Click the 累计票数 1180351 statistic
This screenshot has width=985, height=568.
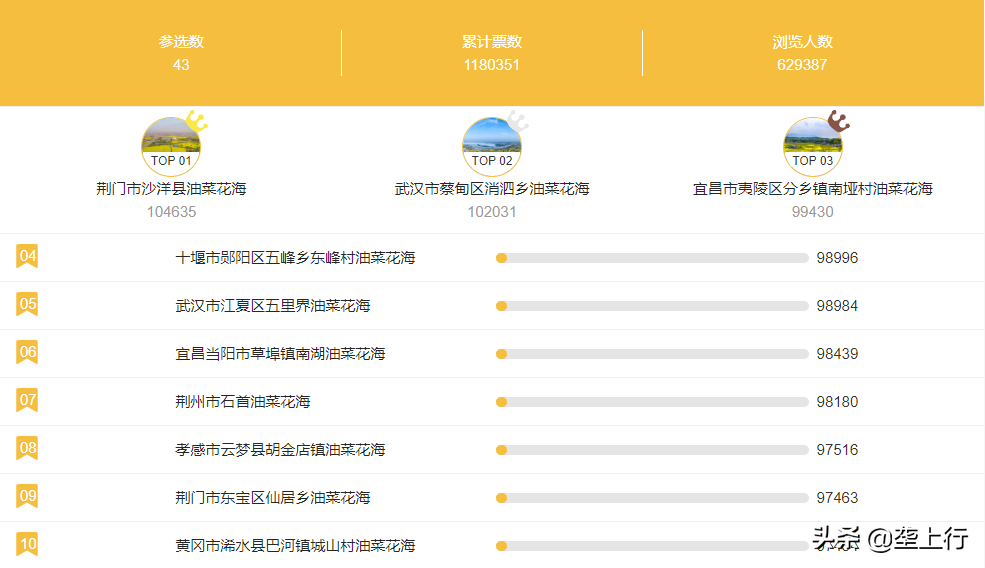pos(492,53)
